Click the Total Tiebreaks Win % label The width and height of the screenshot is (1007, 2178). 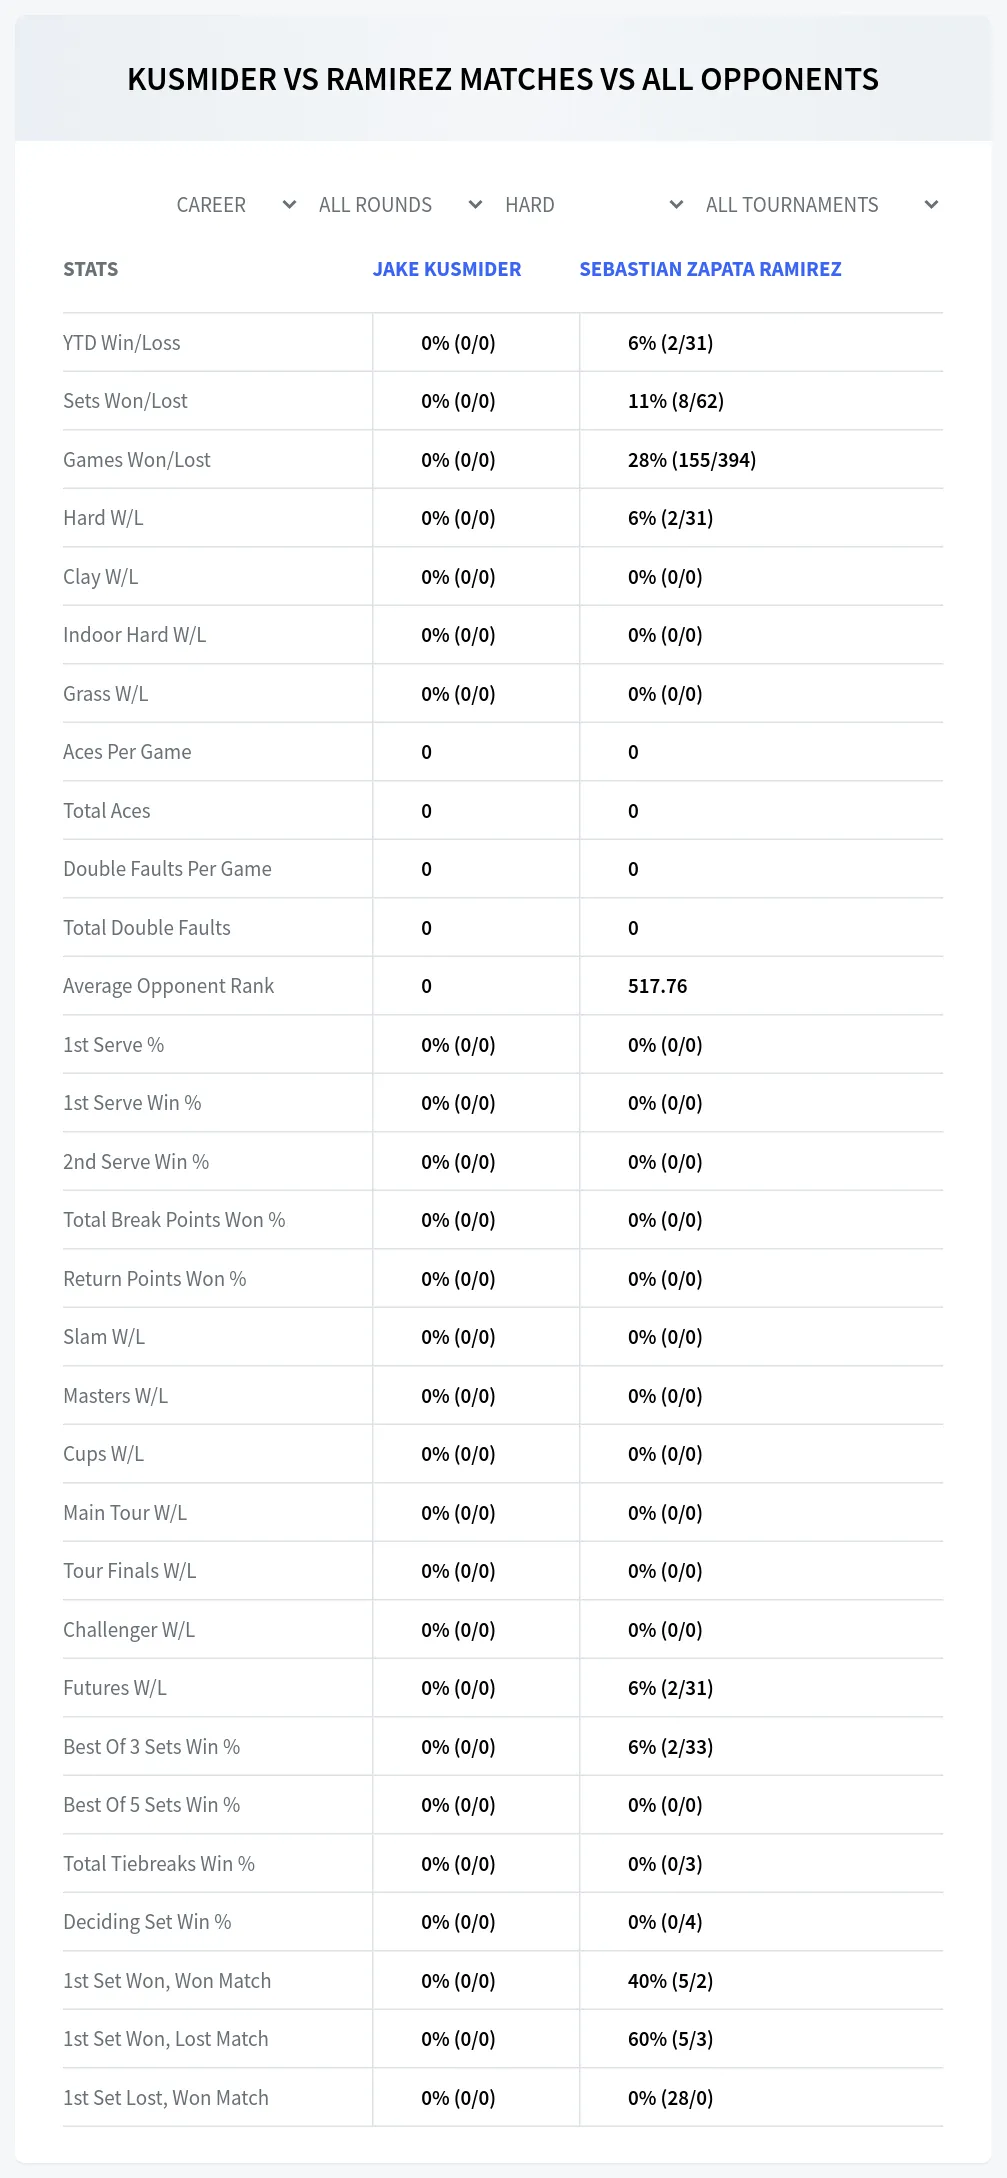pos(159,1864)
